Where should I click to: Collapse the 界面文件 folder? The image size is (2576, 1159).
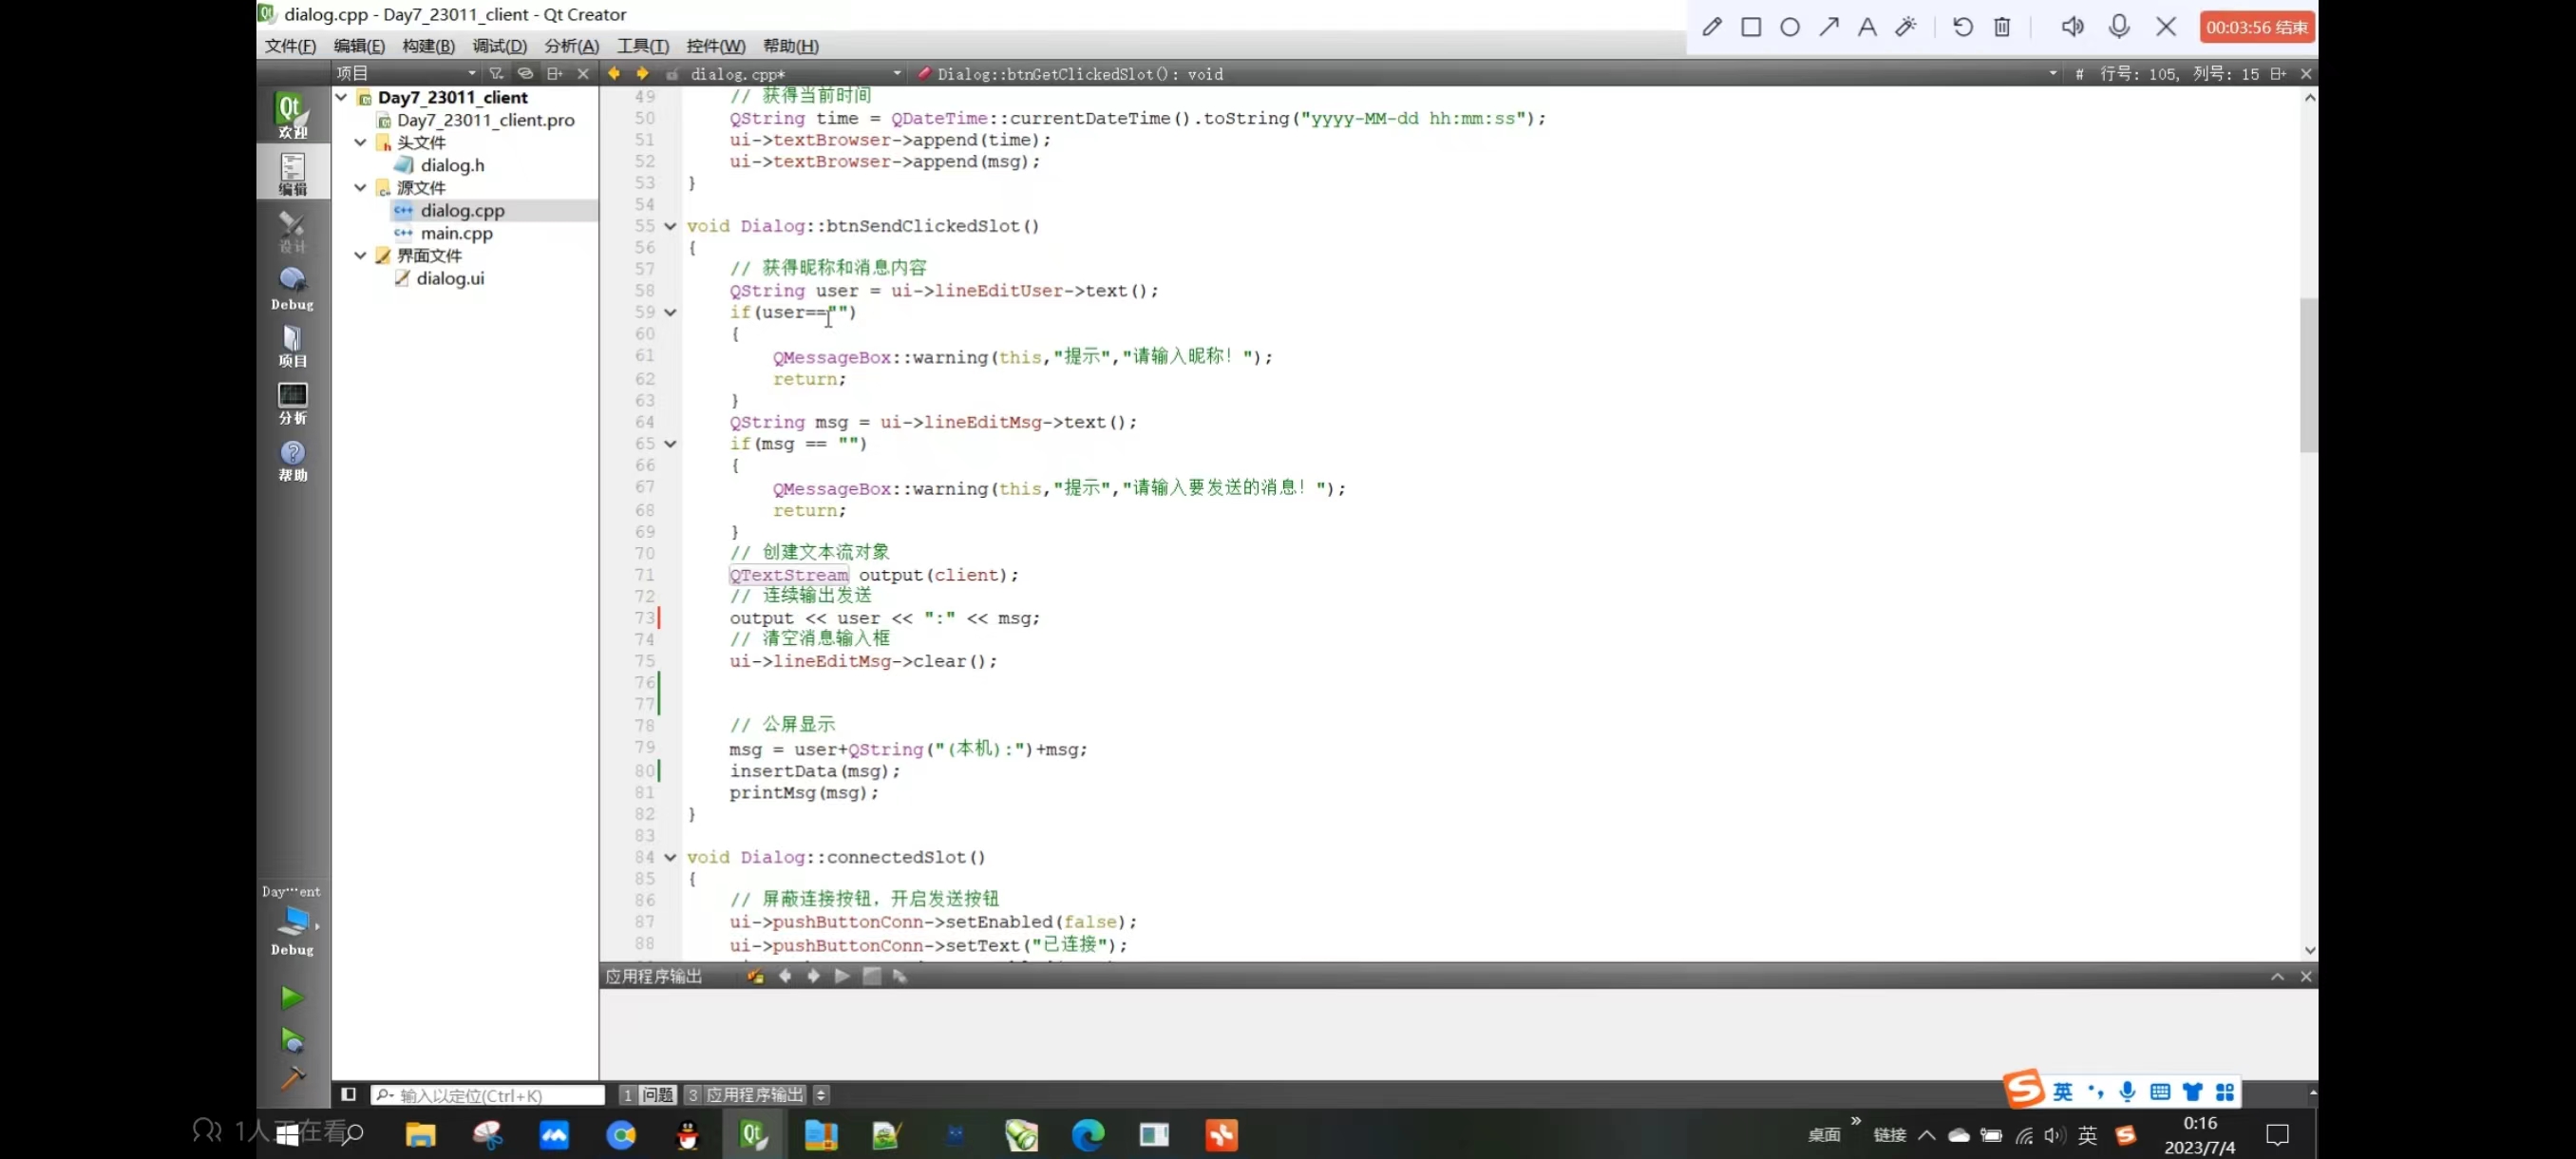coord(360,255)
